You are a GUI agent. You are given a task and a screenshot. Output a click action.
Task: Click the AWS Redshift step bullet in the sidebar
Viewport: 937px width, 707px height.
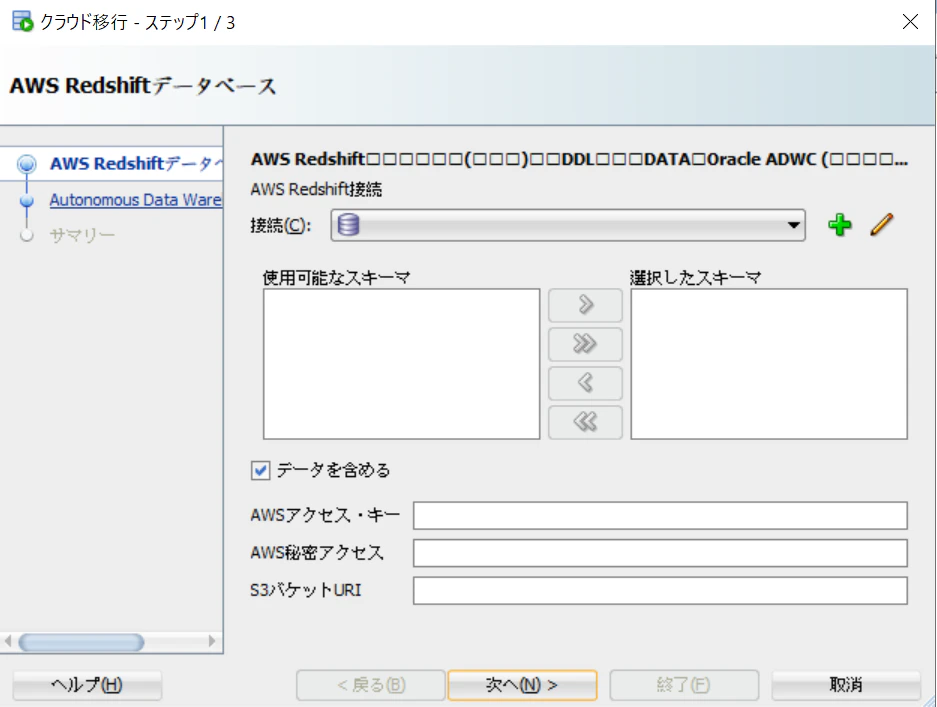26,164
